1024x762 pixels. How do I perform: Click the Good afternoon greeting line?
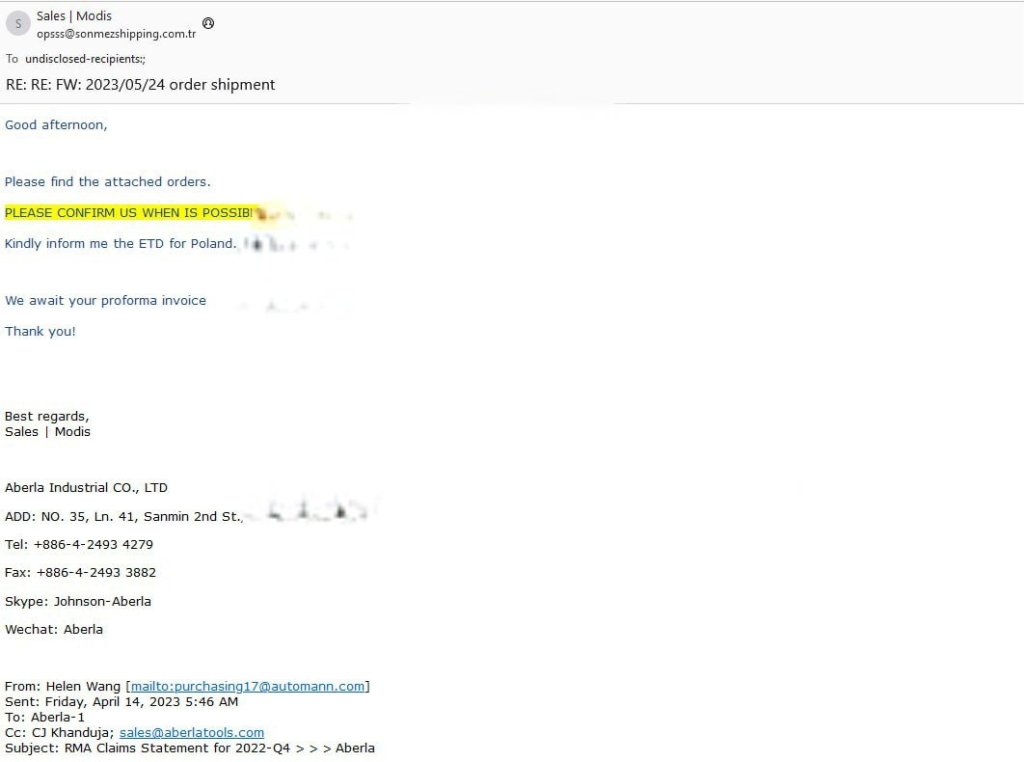coord(56,125)
